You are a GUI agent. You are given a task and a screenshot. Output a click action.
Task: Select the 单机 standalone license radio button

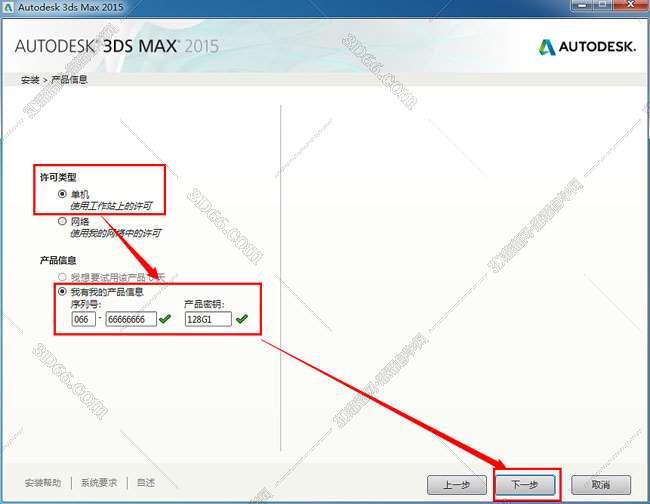(62, 194)
